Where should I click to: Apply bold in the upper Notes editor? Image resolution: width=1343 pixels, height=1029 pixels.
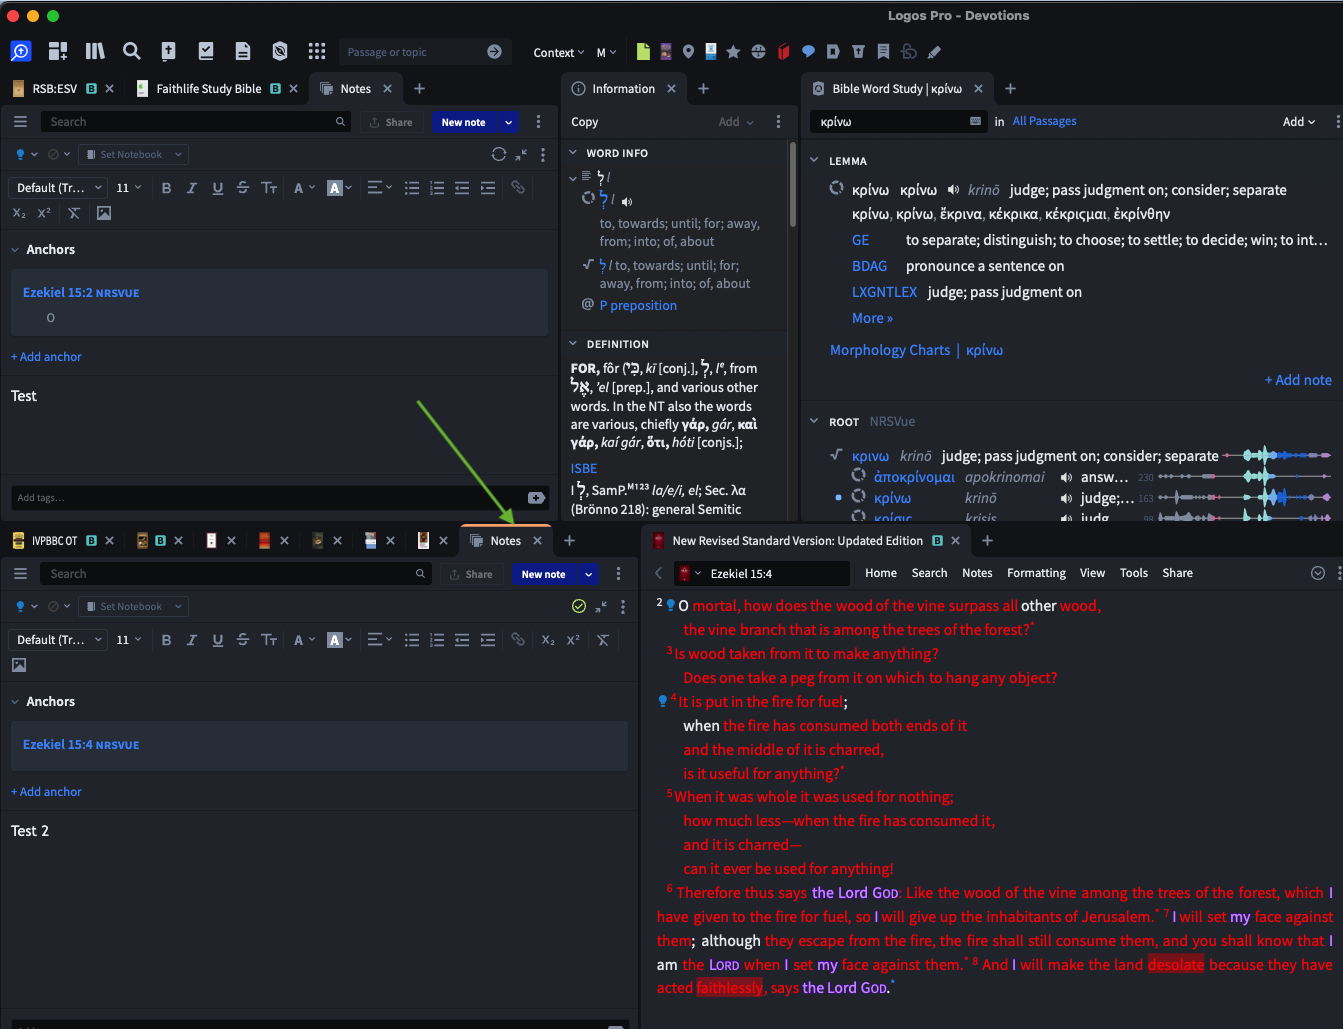166,188
